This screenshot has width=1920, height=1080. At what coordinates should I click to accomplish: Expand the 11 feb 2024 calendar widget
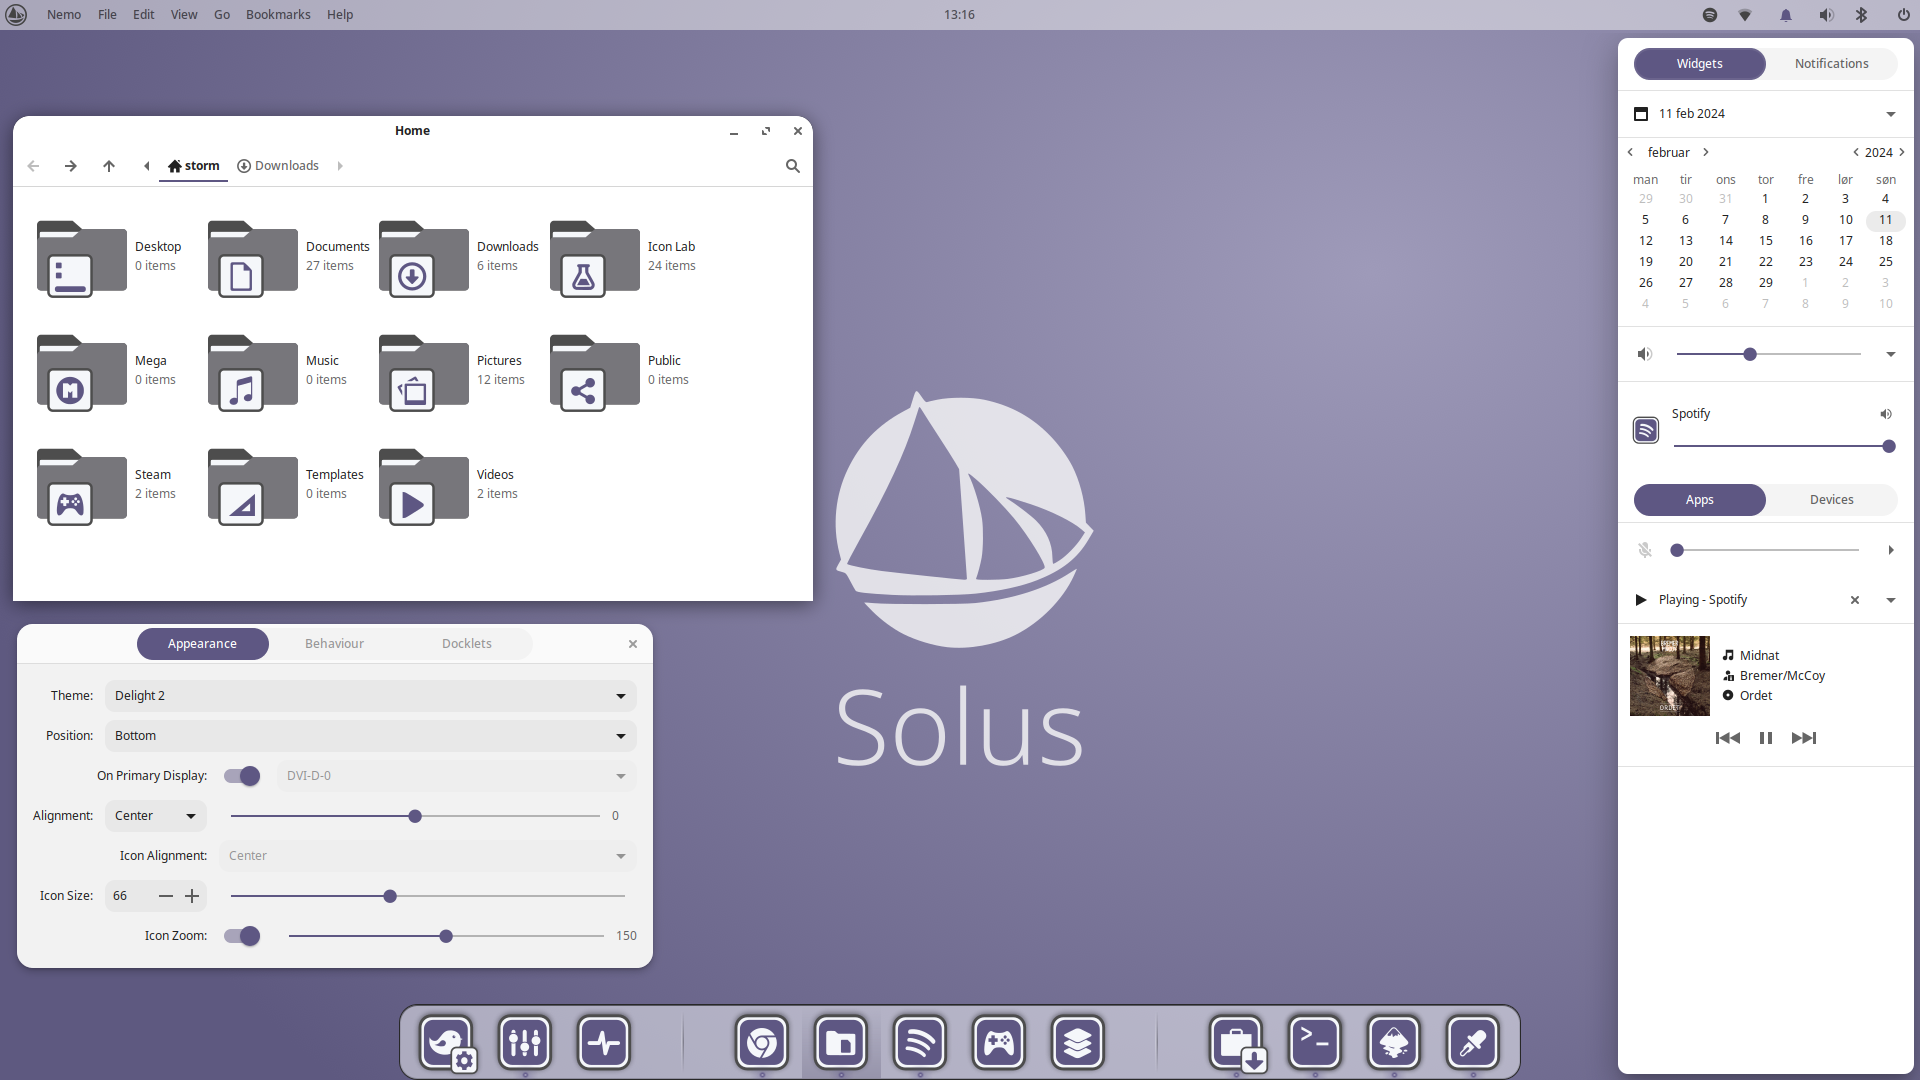(x=1890, y=114)
